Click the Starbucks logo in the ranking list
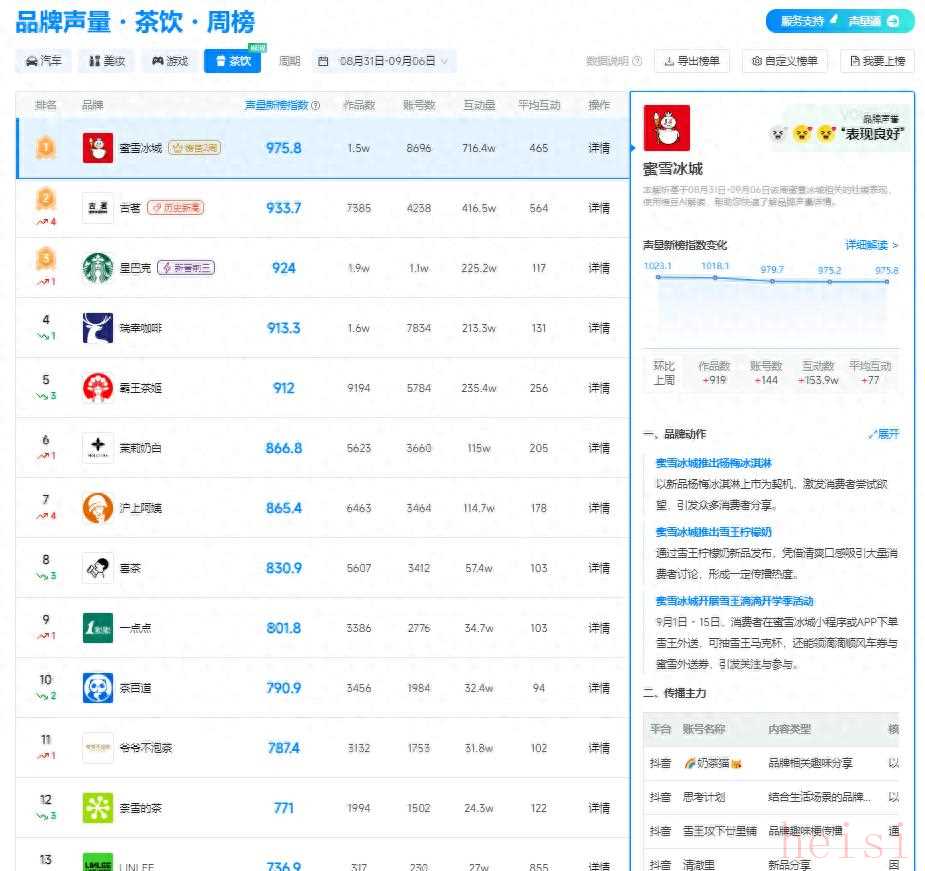Image resolution: width=925 pixels, height=871 pixels. point(97,268)
